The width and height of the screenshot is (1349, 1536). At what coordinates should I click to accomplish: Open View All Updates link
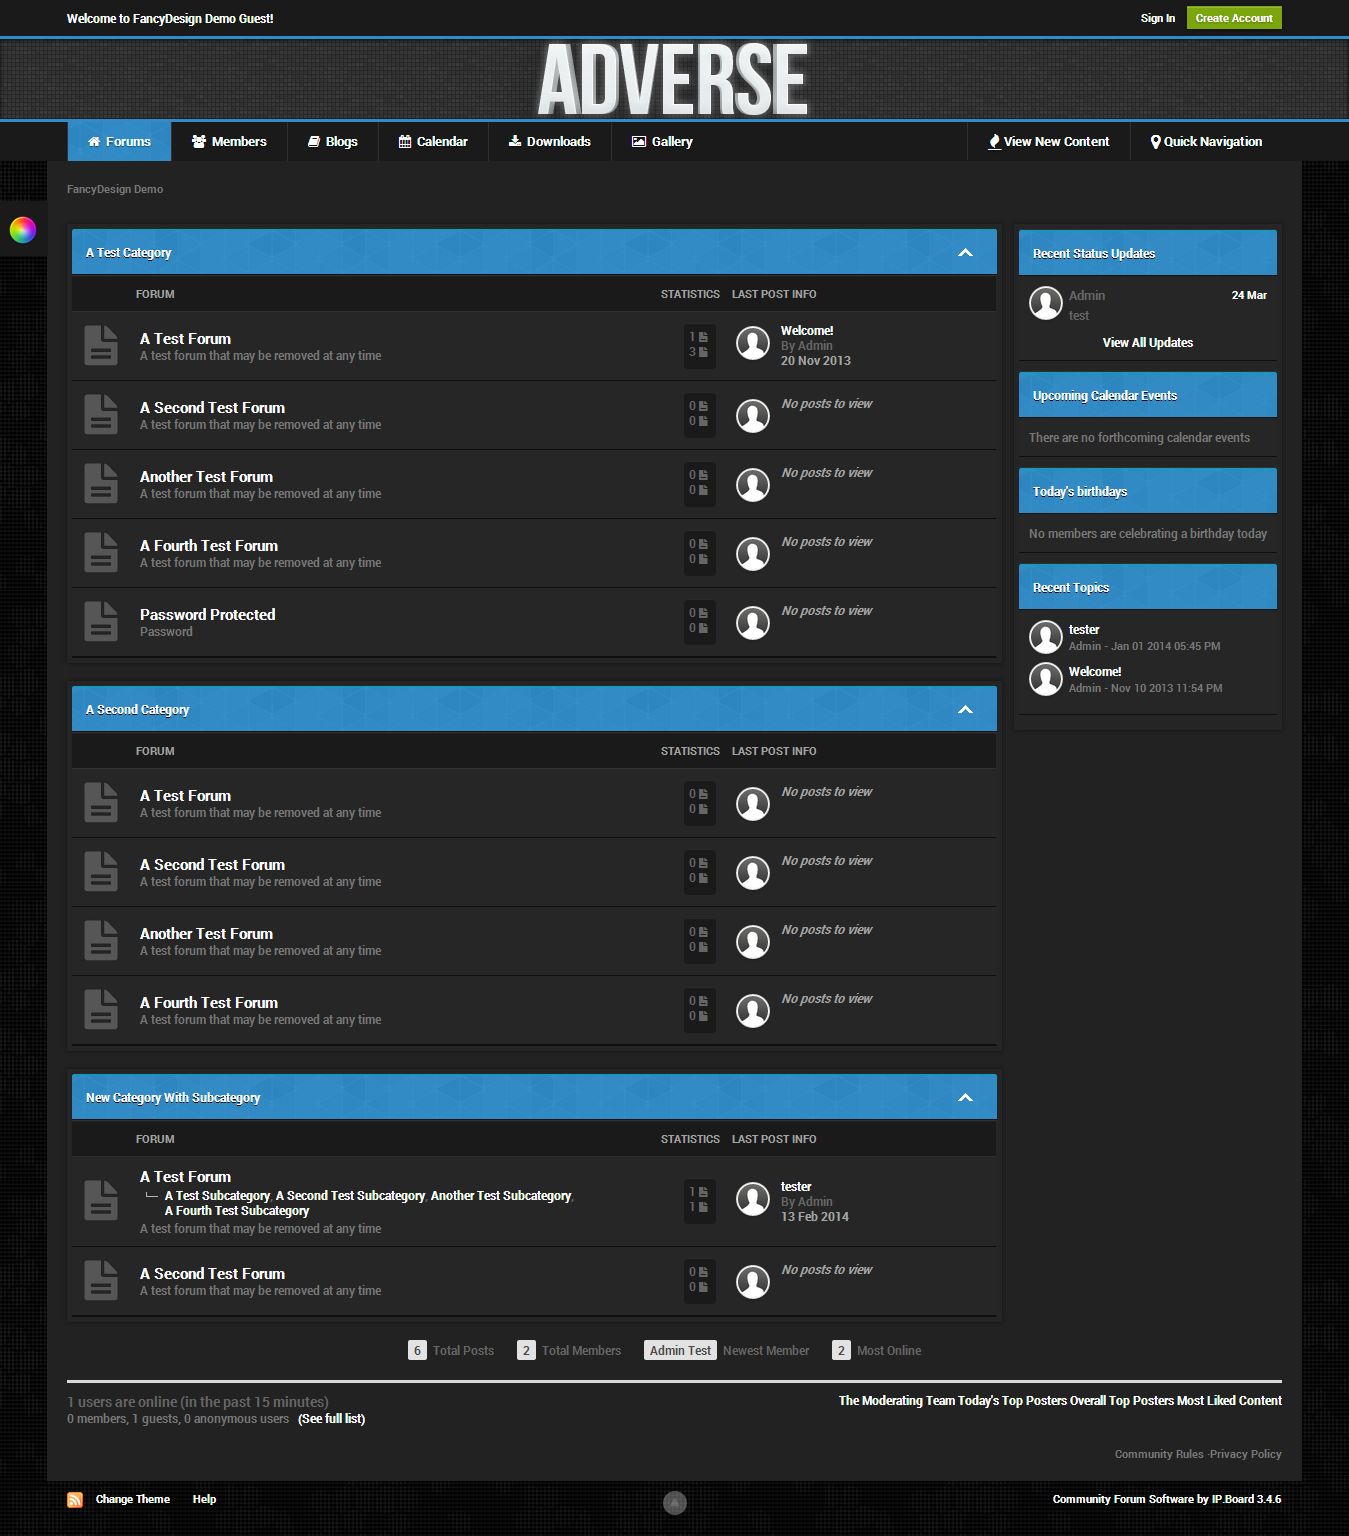pyautogui.click(x=1147, y=343)
